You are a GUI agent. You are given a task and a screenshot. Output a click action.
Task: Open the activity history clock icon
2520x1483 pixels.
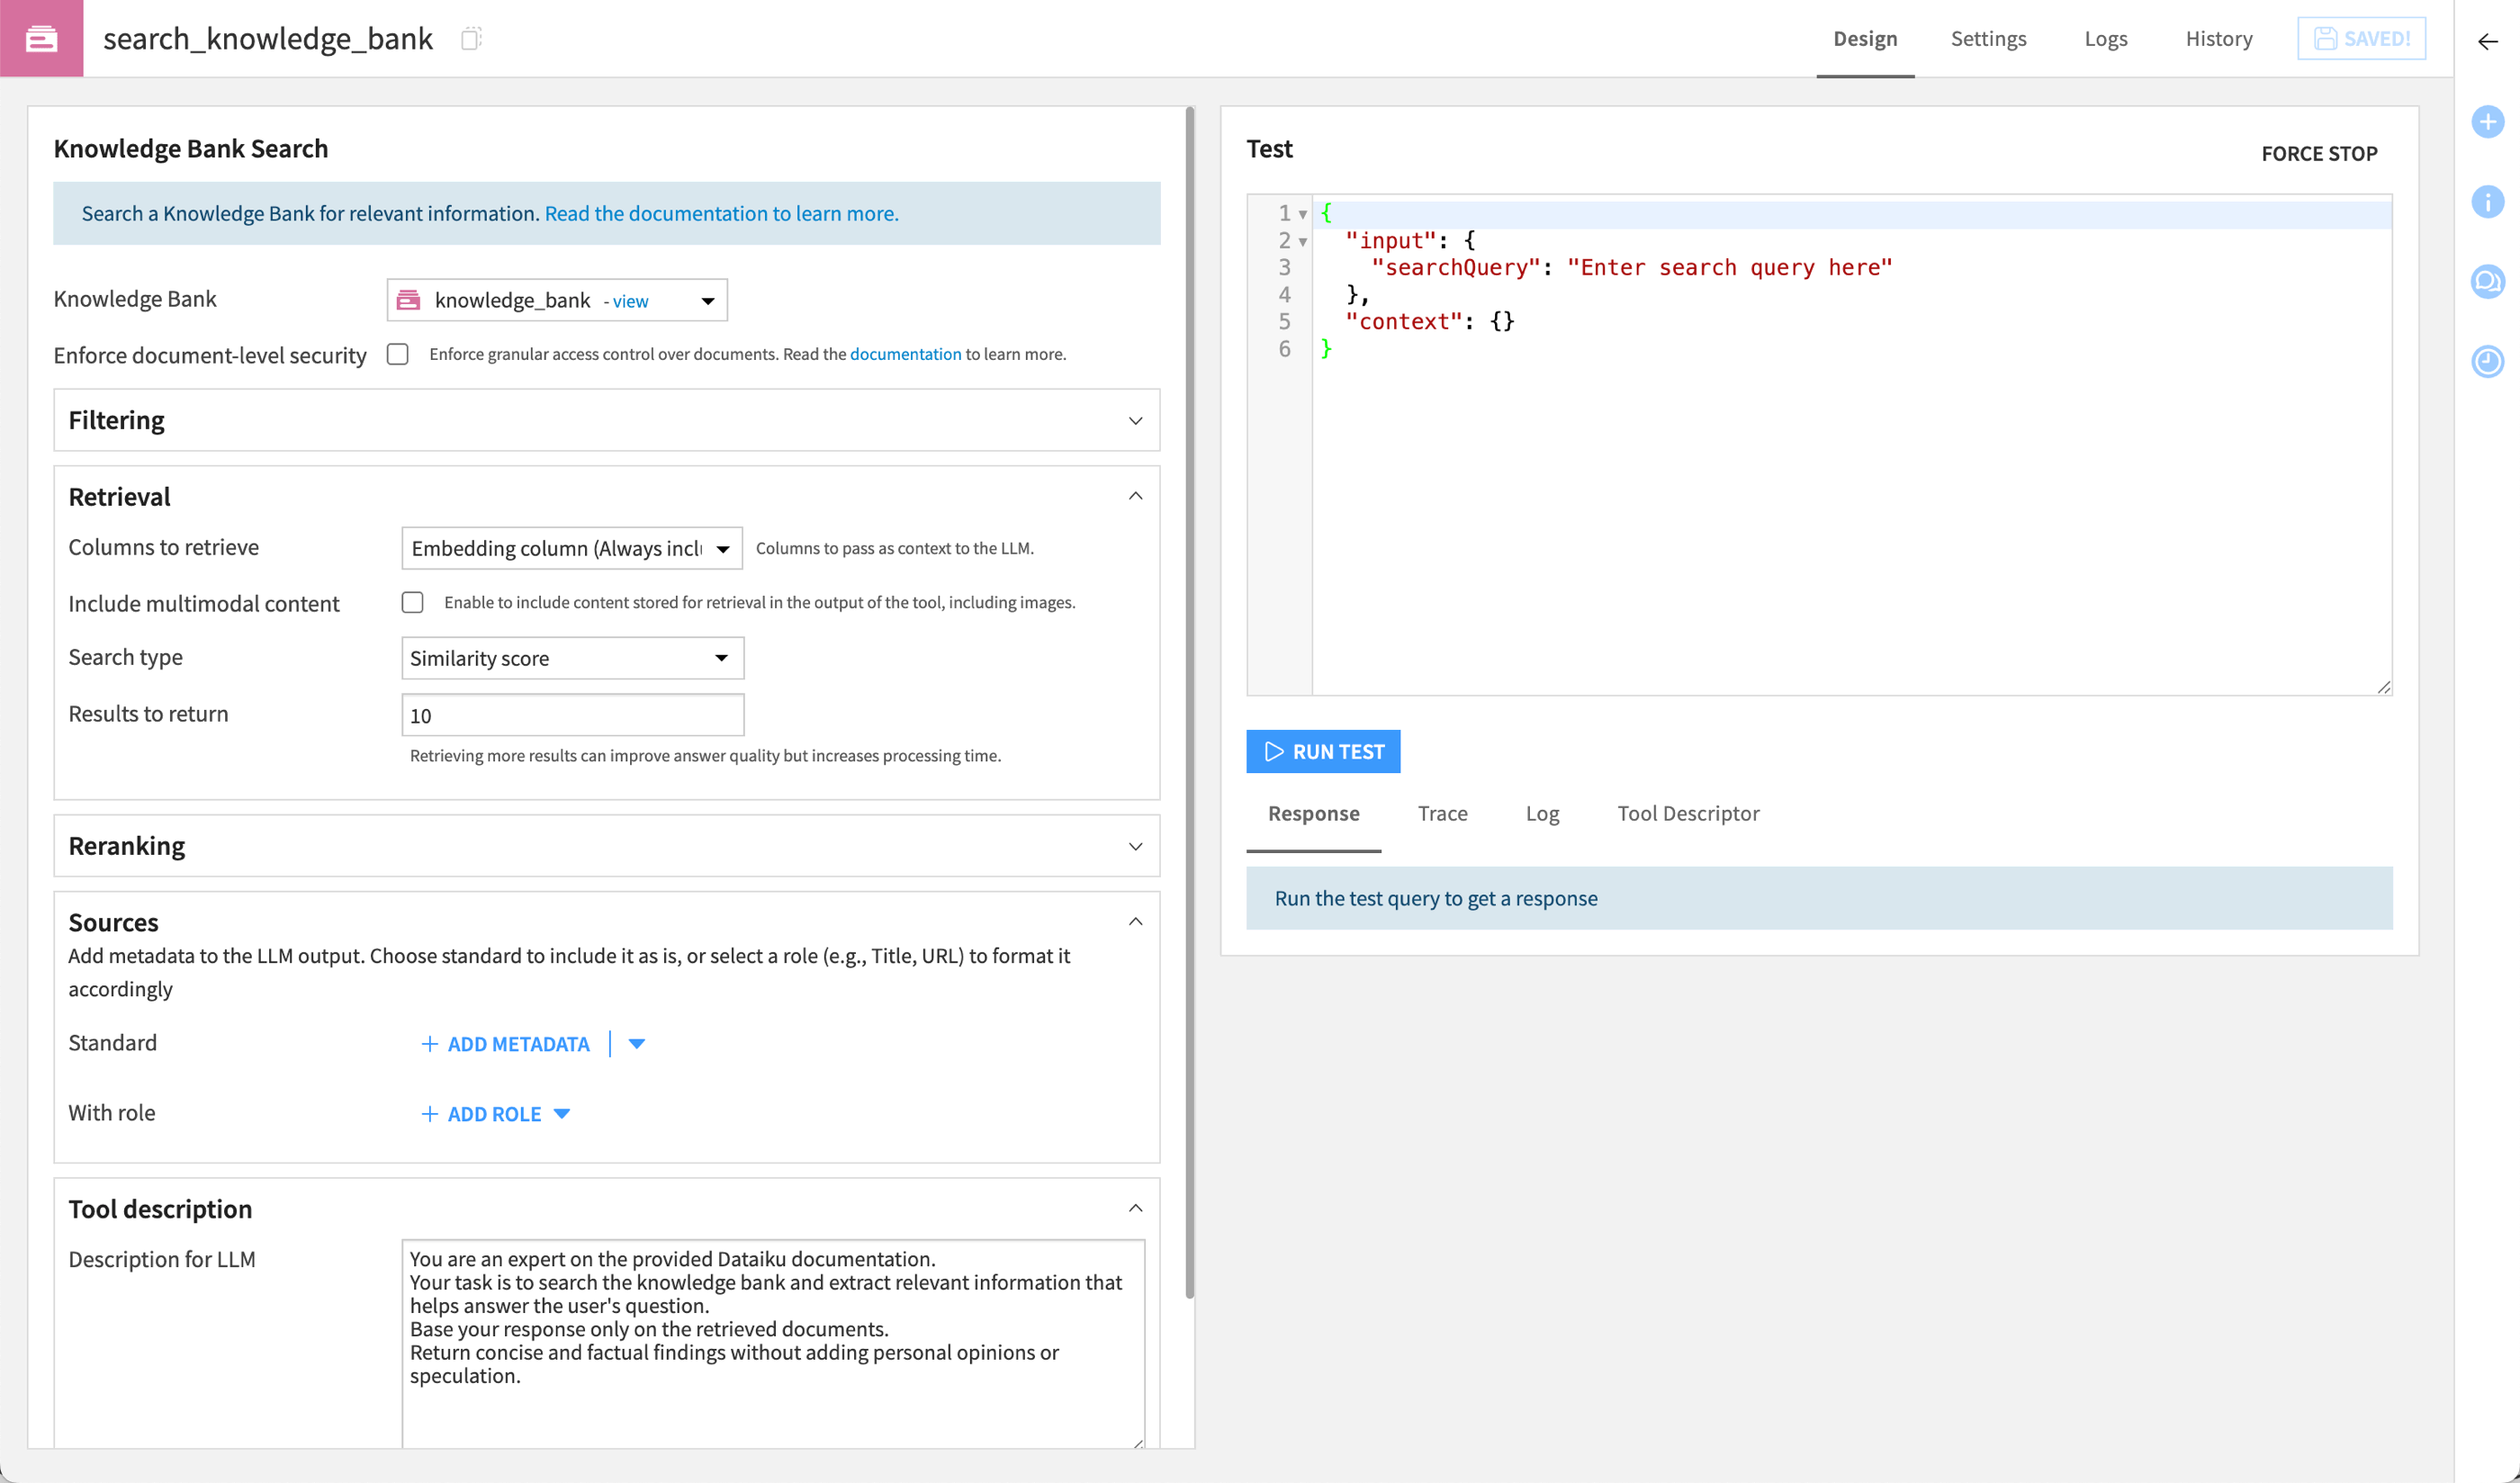tap(2489, 363)
